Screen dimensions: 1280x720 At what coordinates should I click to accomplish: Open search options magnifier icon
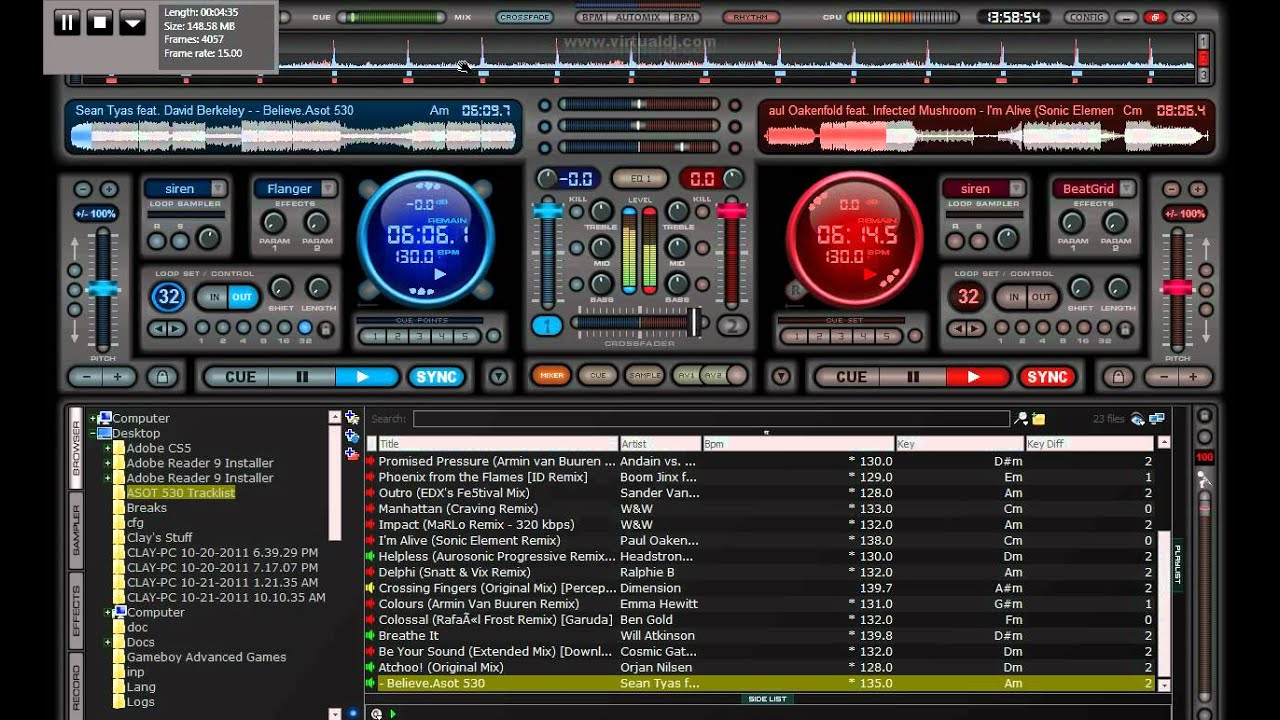click(x=1021, y=419)
